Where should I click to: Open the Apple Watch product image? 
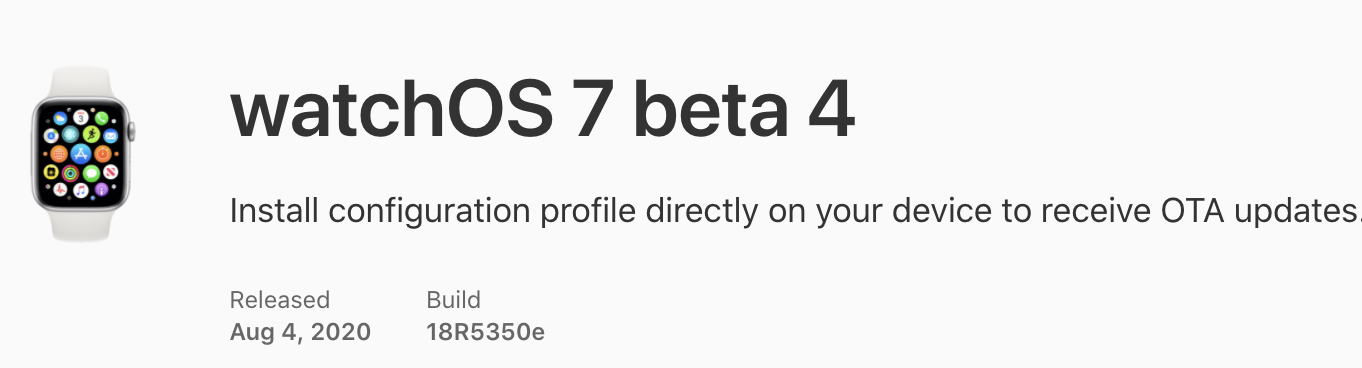[x=83, y=153]
